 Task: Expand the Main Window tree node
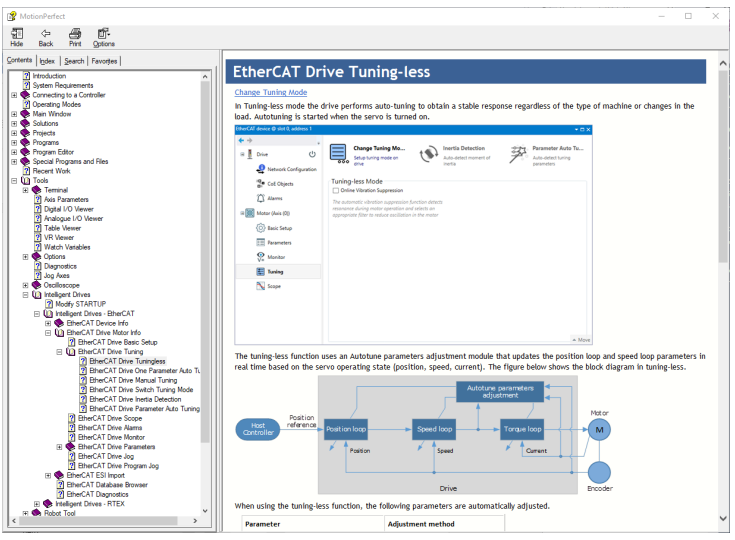click(14, 114)
